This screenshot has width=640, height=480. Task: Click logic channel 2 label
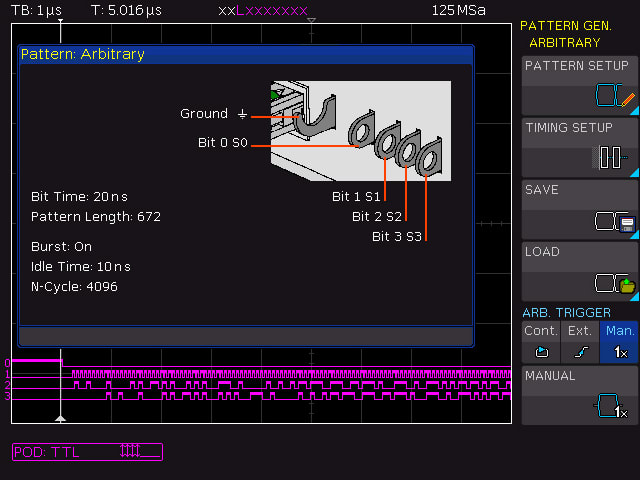pos(7,385)
